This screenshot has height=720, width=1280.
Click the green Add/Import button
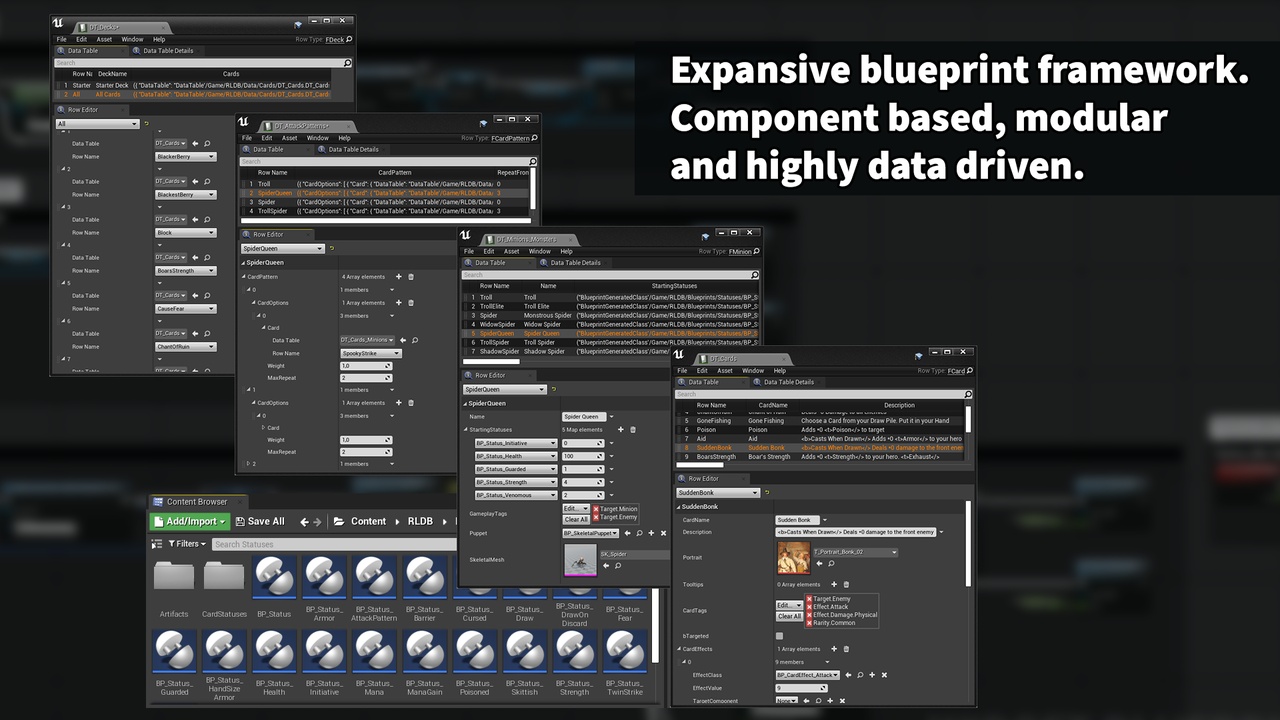tap(190, 521)
